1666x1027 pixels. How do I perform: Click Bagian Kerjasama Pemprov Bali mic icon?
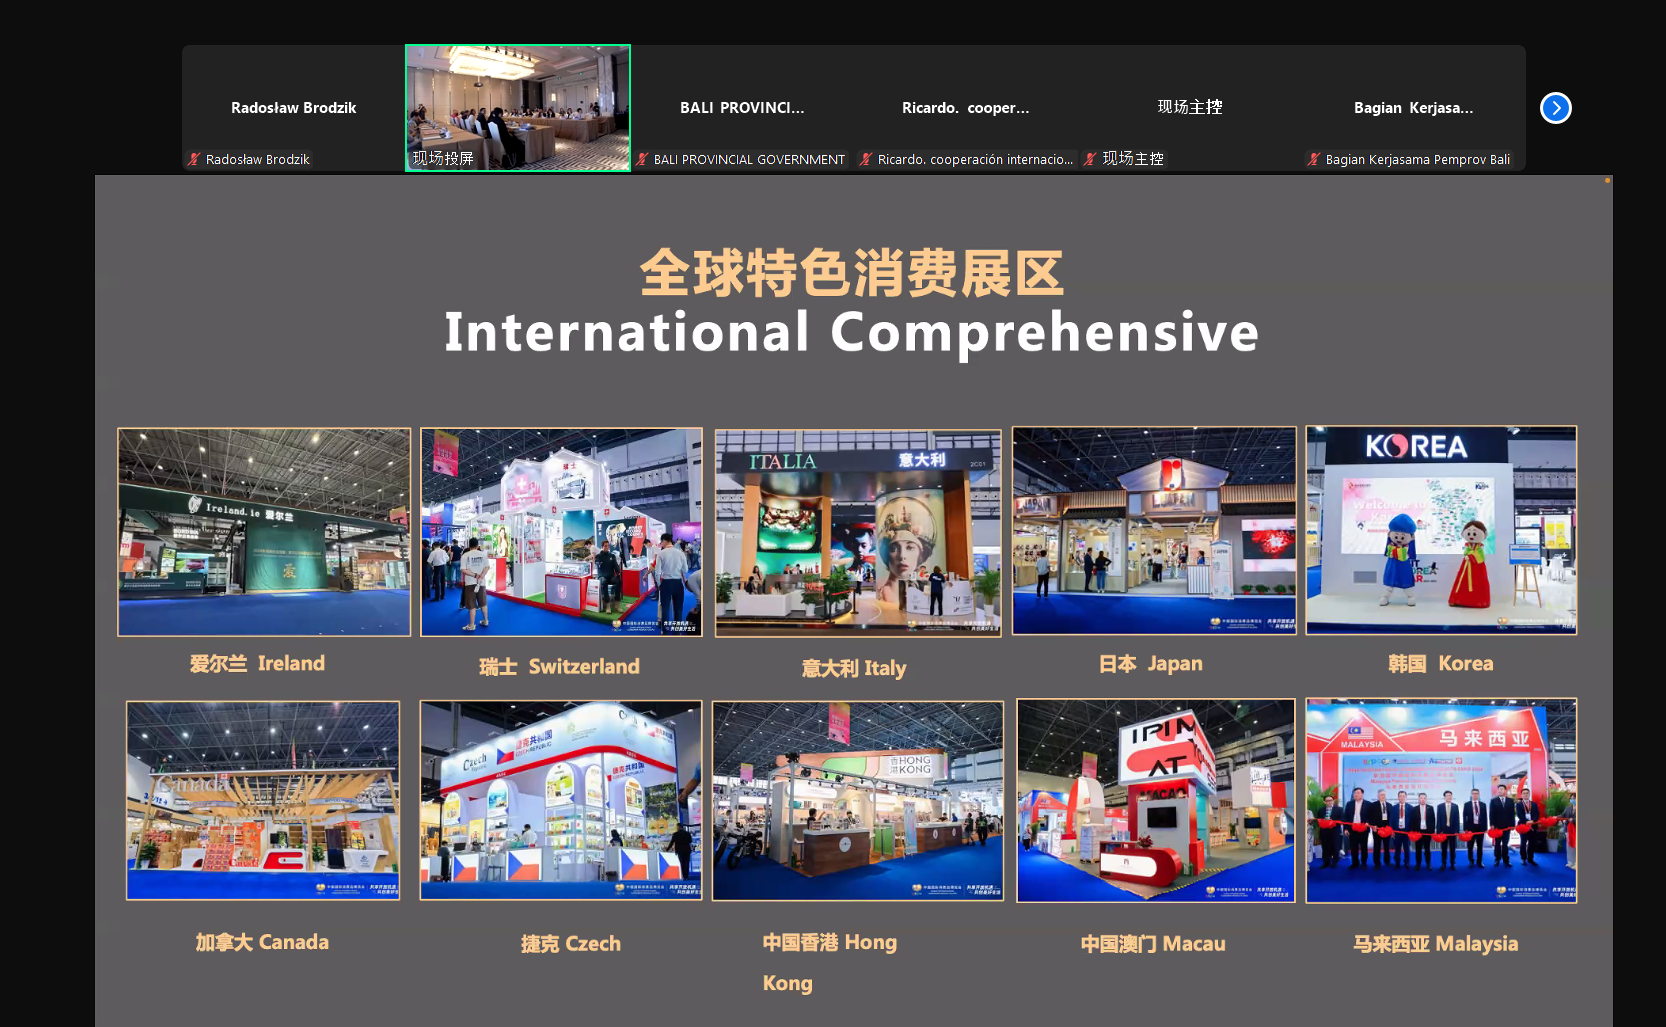pos(1315,159)
